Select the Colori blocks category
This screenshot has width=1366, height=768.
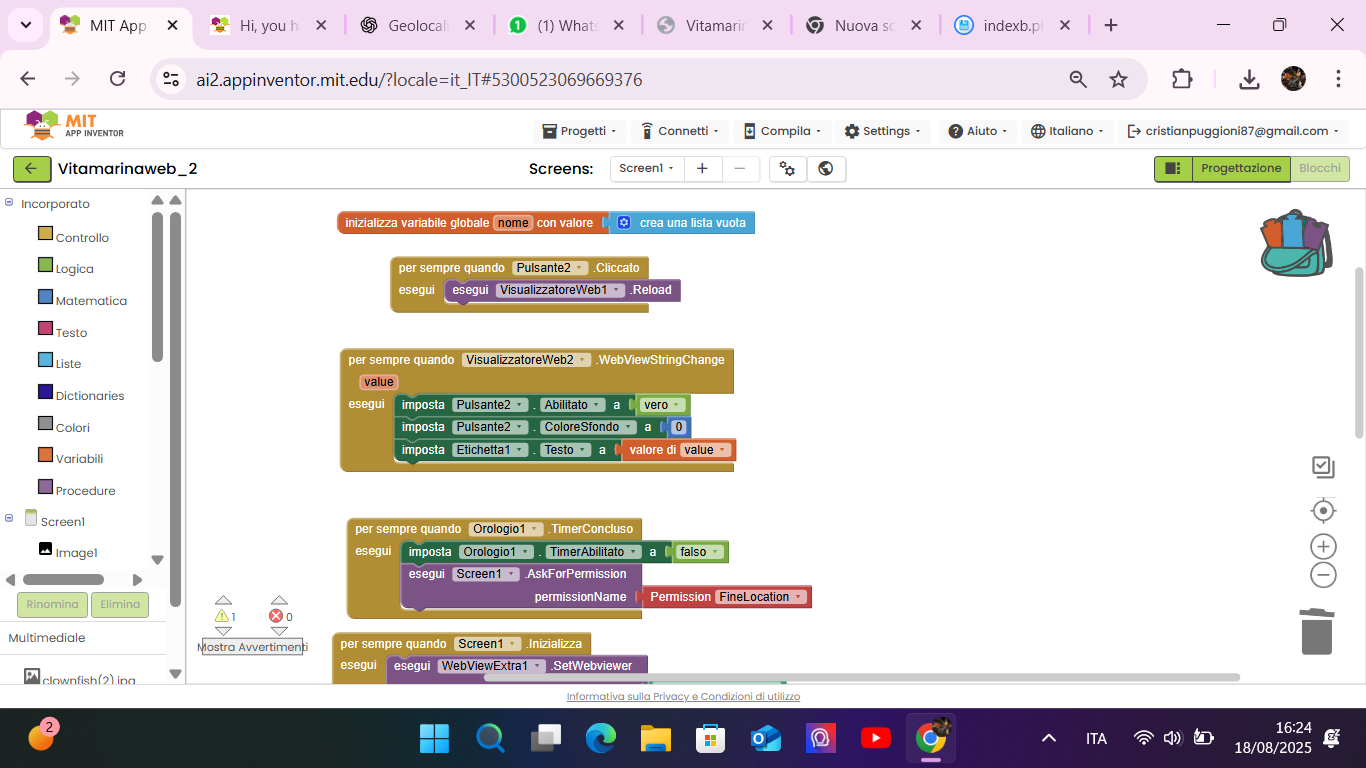point(72,427)
